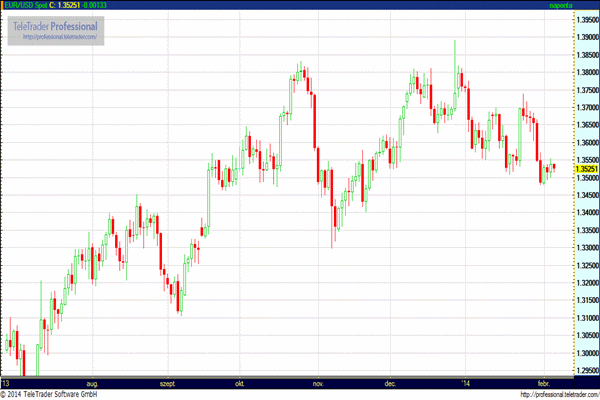Select the naponta interval label

(x=561, y=5)
